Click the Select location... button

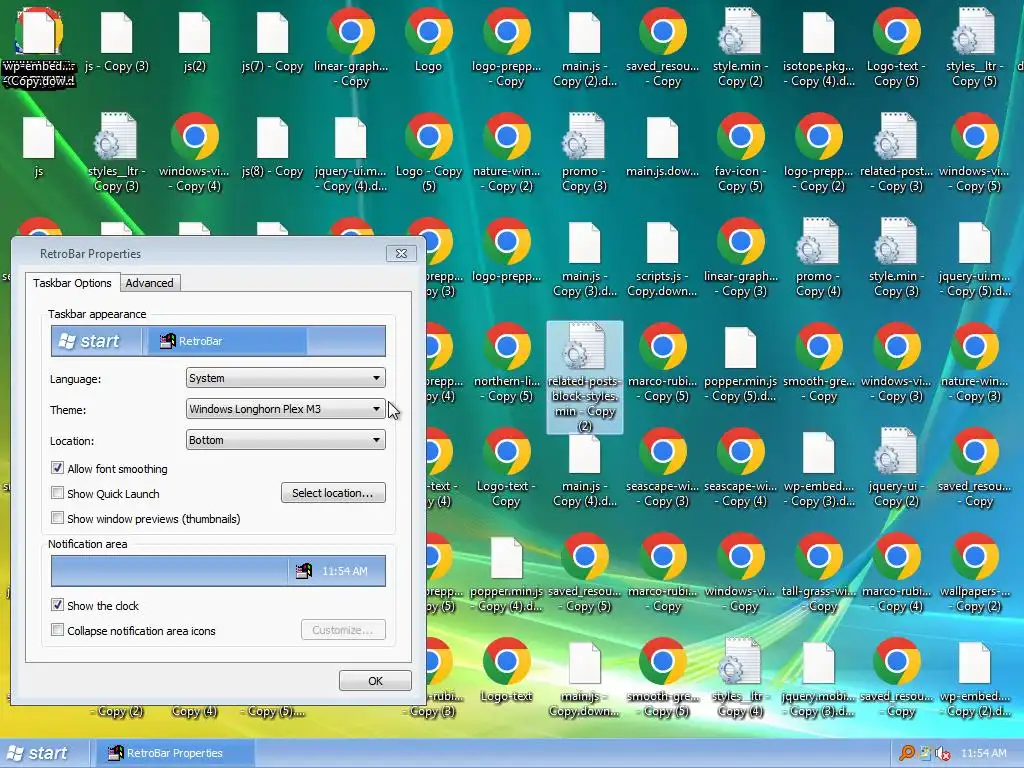coord(333,492)
